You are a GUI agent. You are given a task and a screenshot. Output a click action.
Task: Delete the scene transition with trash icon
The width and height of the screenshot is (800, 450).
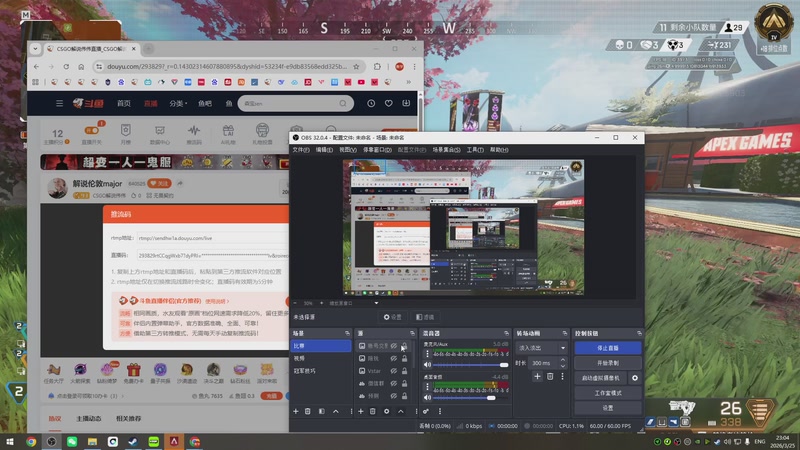coord(550,376)
